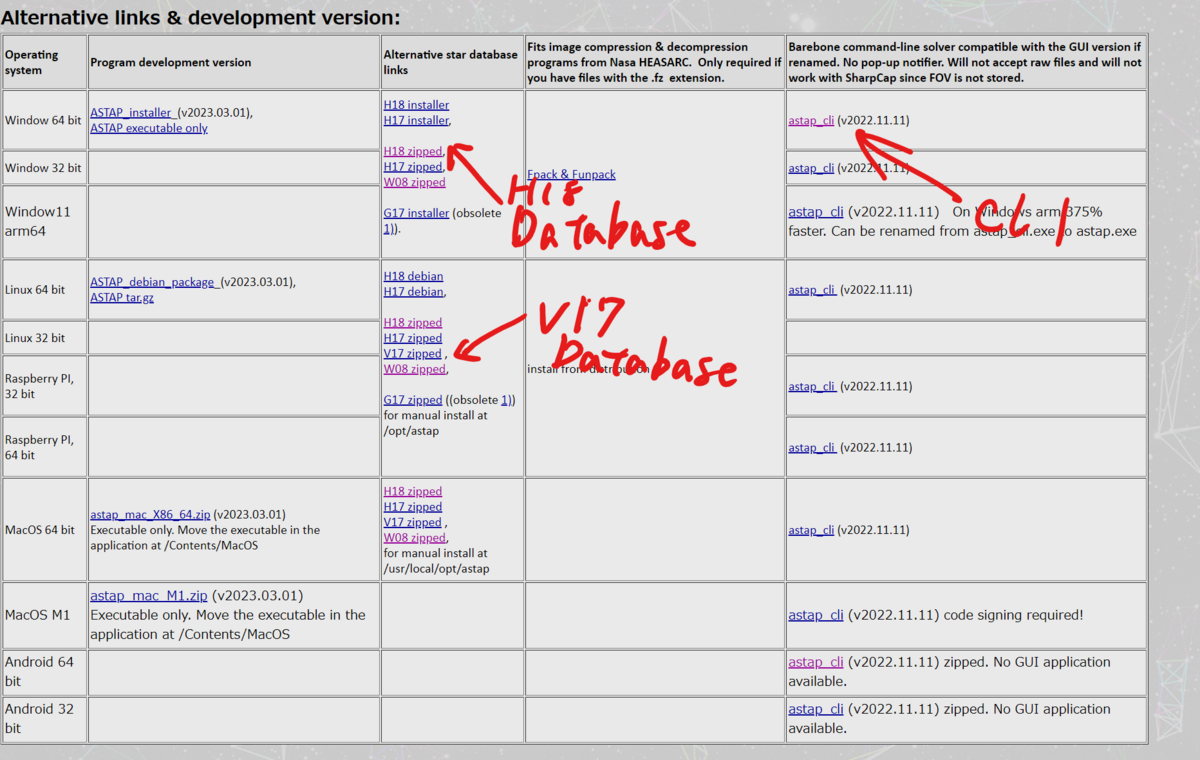Open astap_cli in the MacOS M1 row

coord(816,615)
